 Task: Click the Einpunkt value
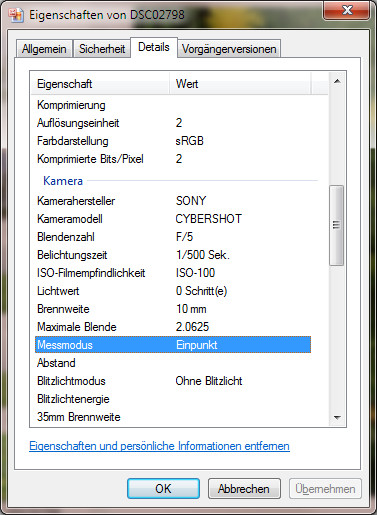click(x=197, y=345)
